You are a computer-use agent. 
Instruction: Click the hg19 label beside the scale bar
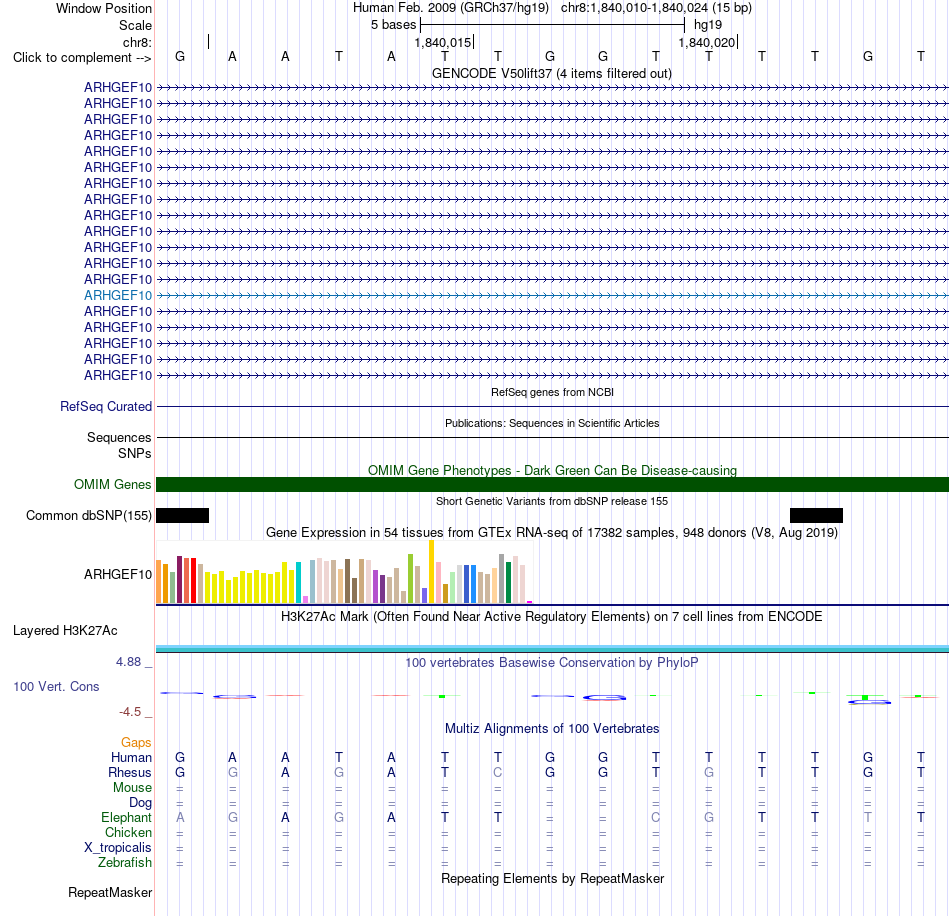(x=708, y=25)
